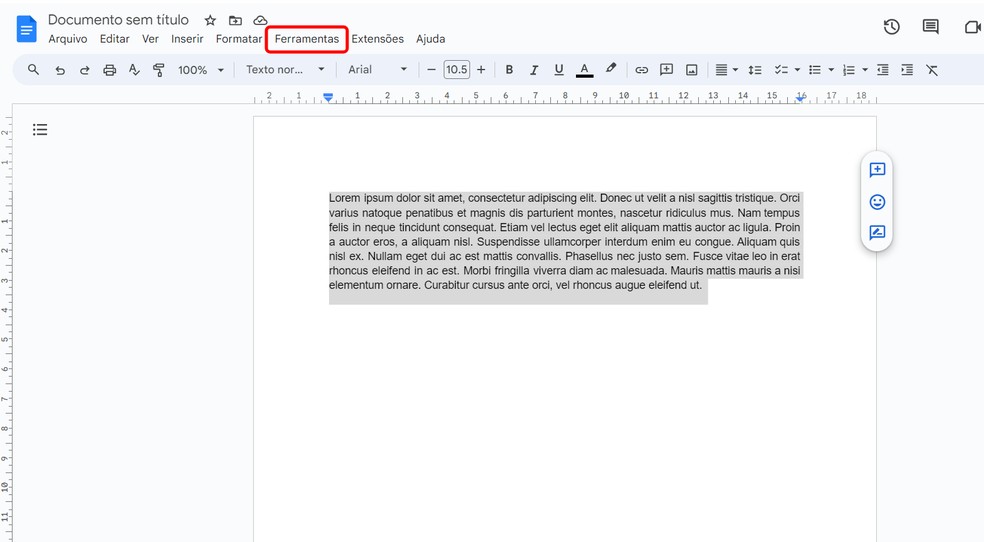Add an emoji reaction
Viewport: 984px width, 542px height.
(877, 201)
